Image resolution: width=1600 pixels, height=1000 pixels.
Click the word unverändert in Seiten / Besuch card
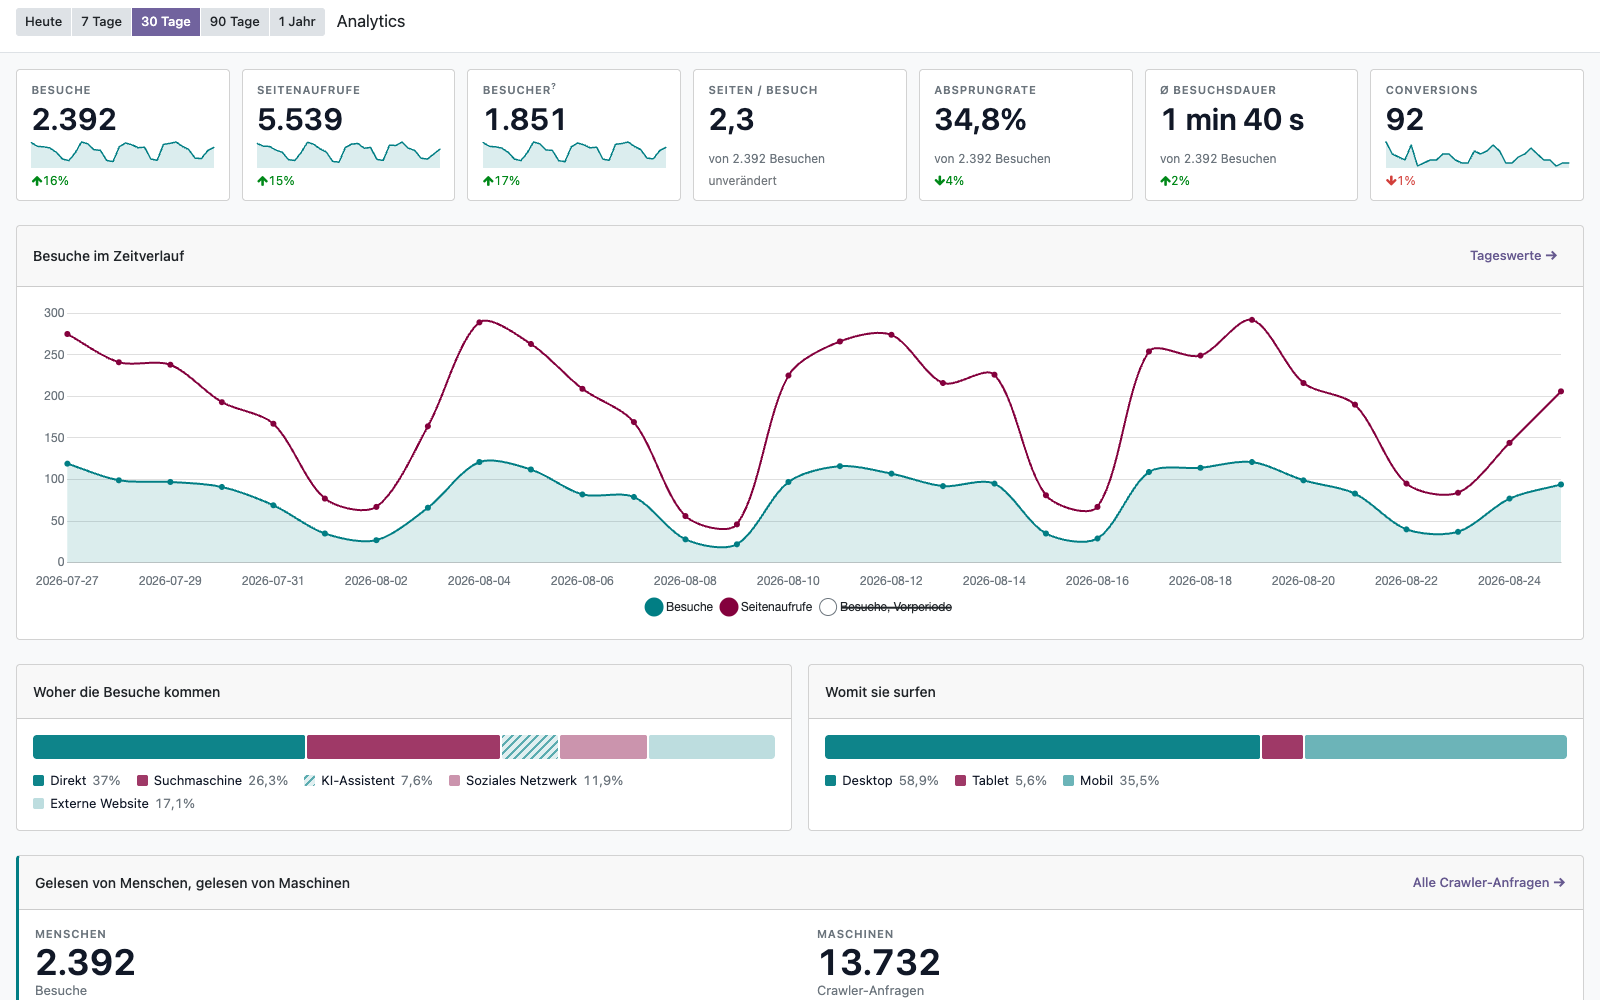743,181
